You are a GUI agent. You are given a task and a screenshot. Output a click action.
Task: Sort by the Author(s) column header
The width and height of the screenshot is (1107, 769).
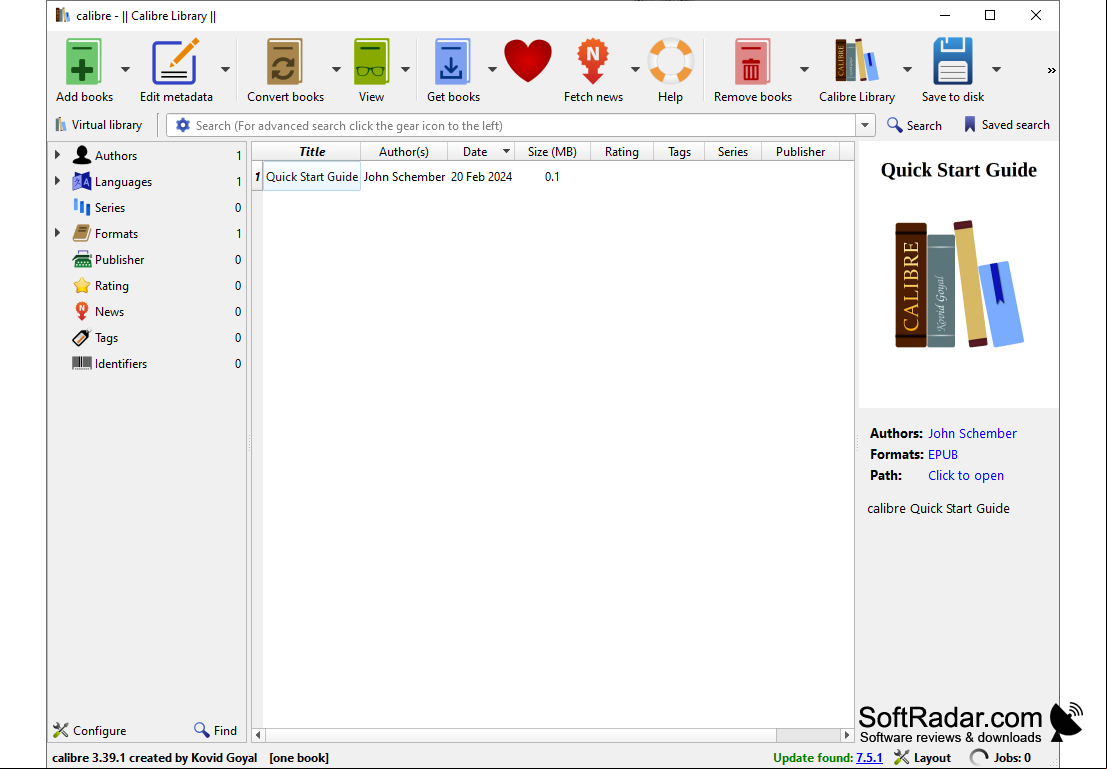click(404, 152)
